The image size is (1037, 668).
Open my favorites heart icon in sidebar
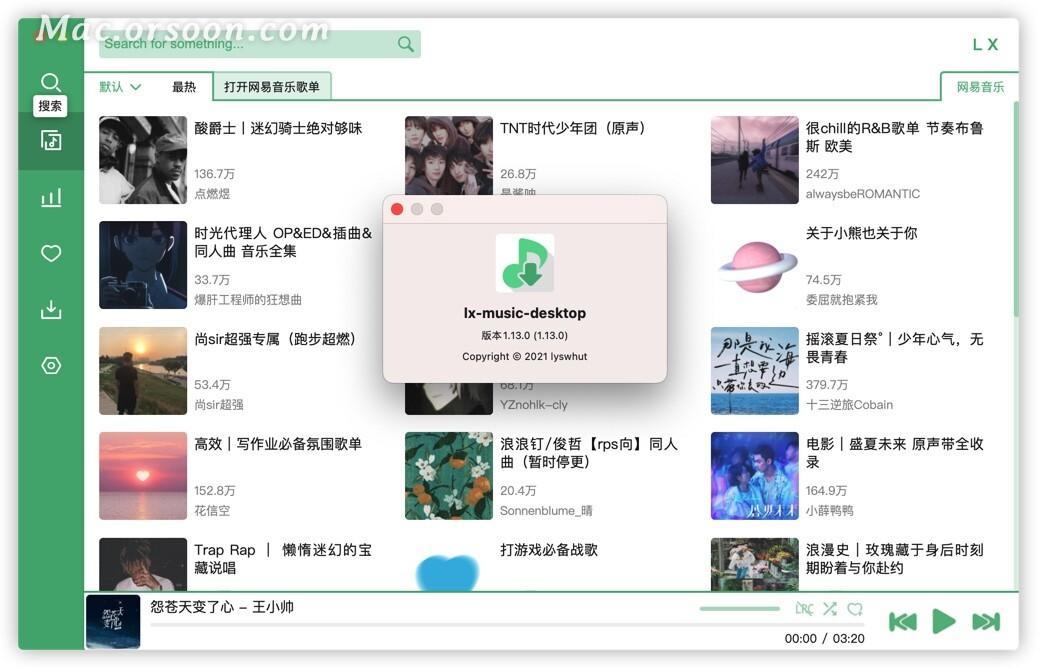click(x=51, y=253)
